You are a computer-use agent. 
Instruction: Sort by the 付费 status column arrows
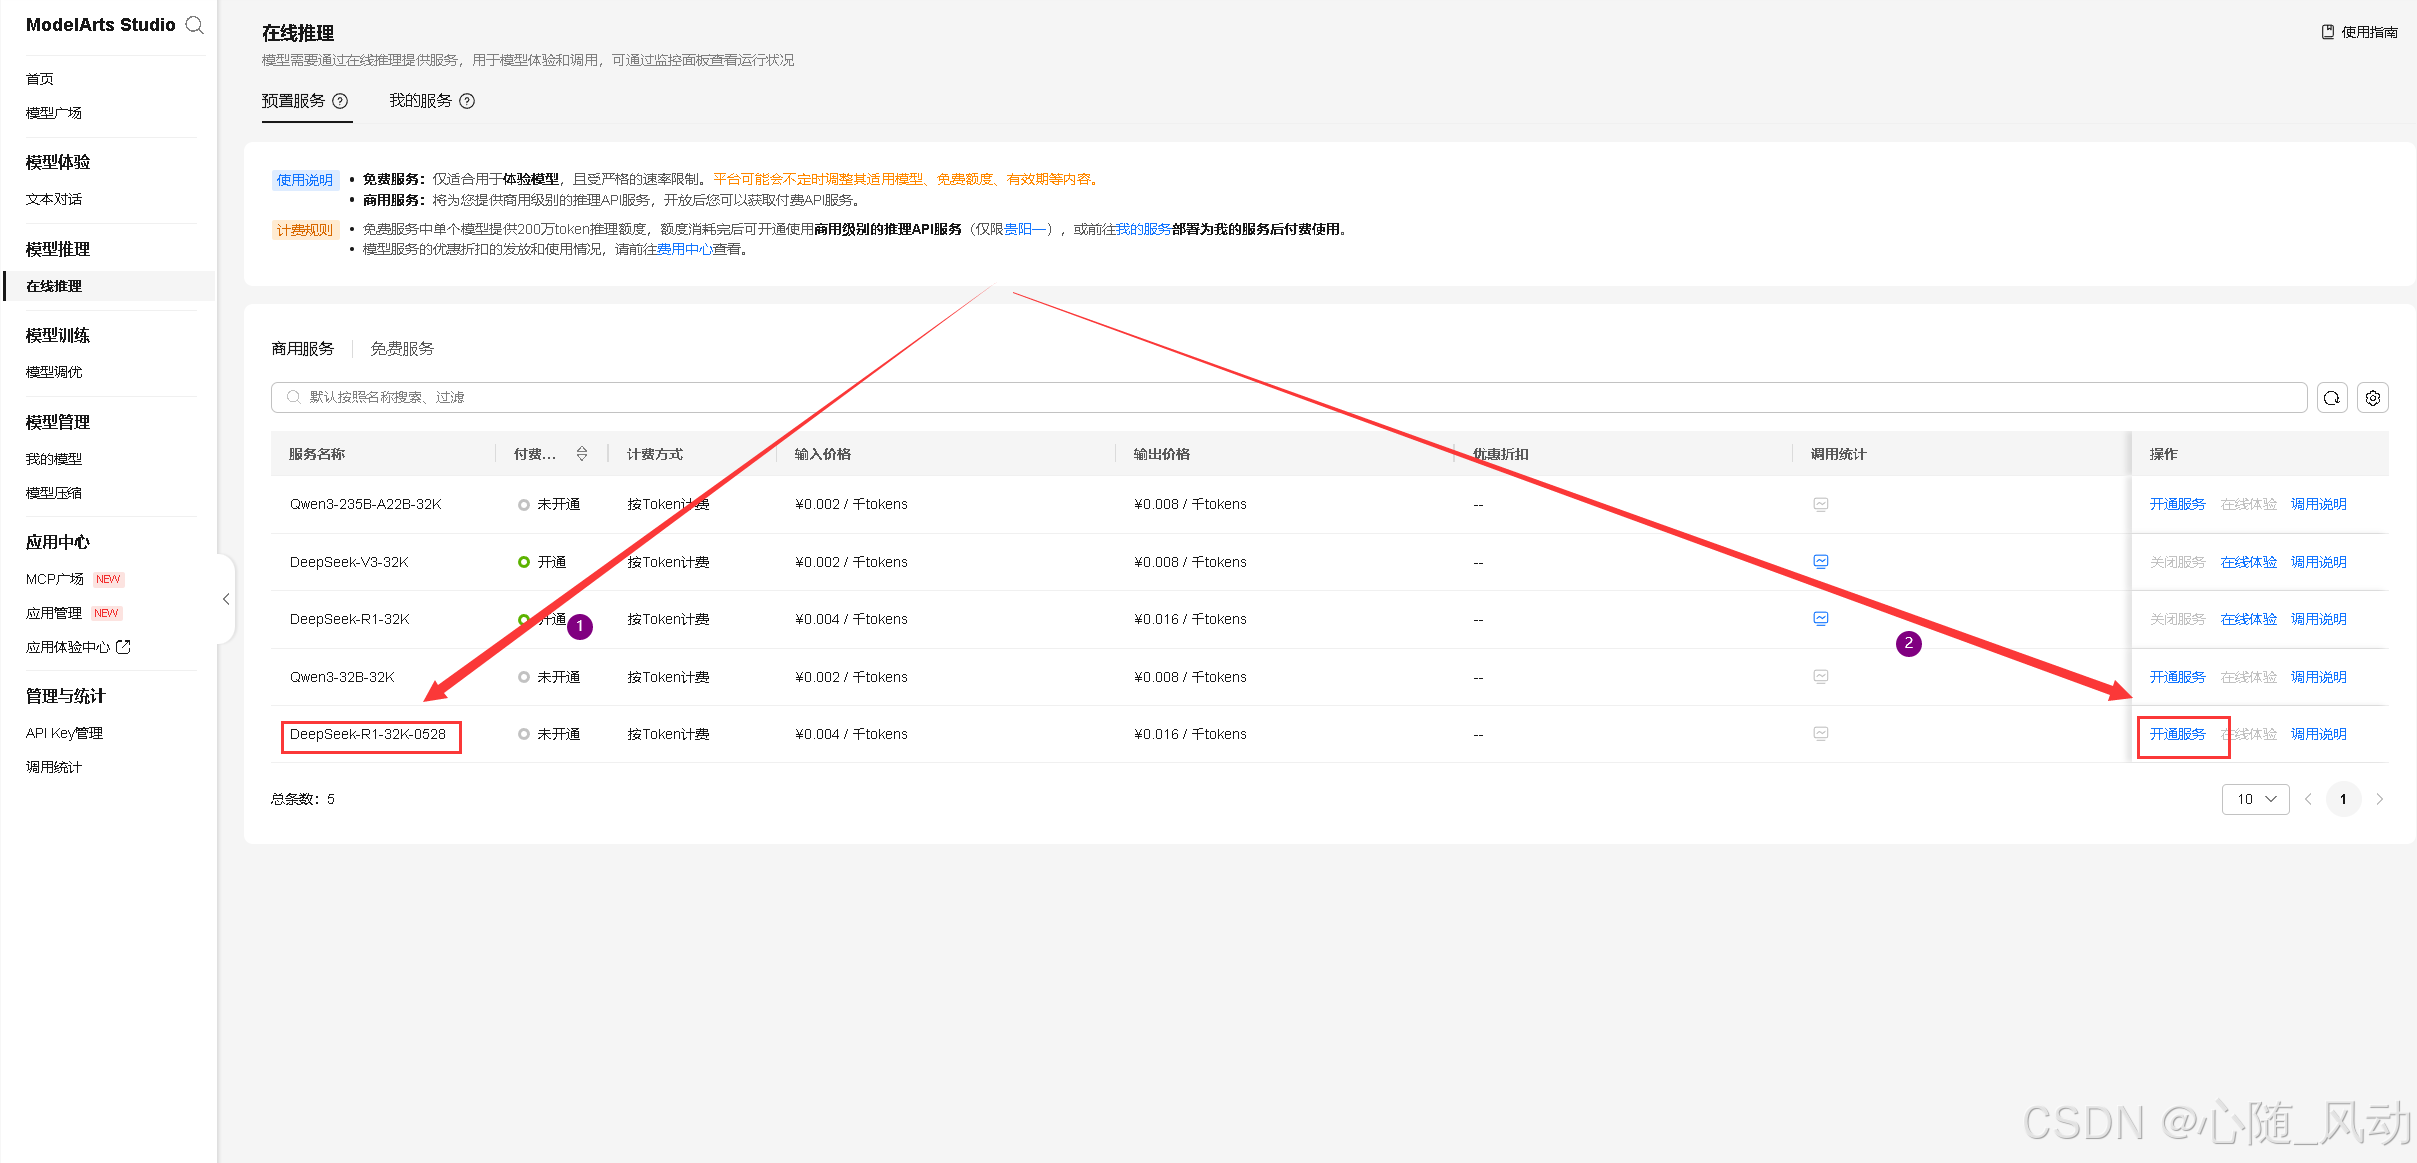coord(582,454)
